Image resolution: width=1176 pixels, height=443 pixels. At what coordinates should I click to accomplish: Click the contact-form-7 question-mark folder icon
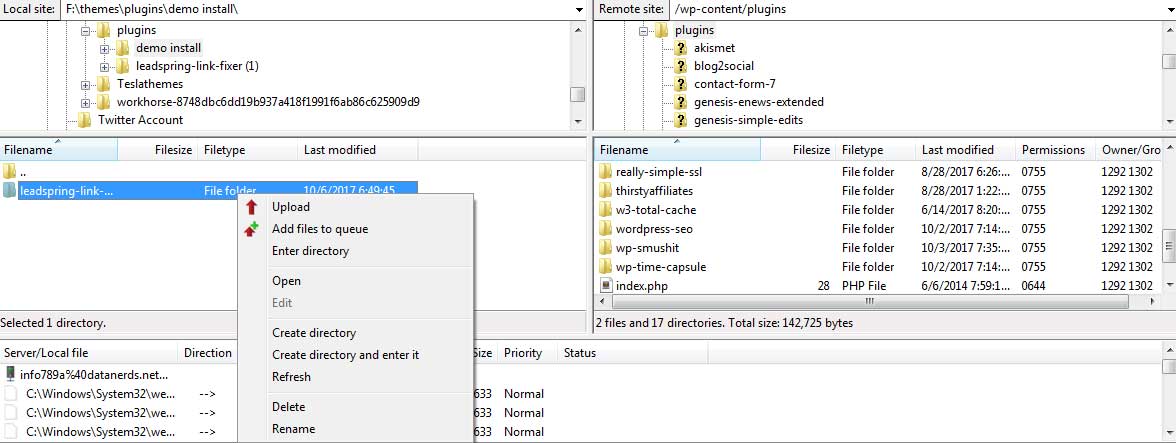point(680,84)
